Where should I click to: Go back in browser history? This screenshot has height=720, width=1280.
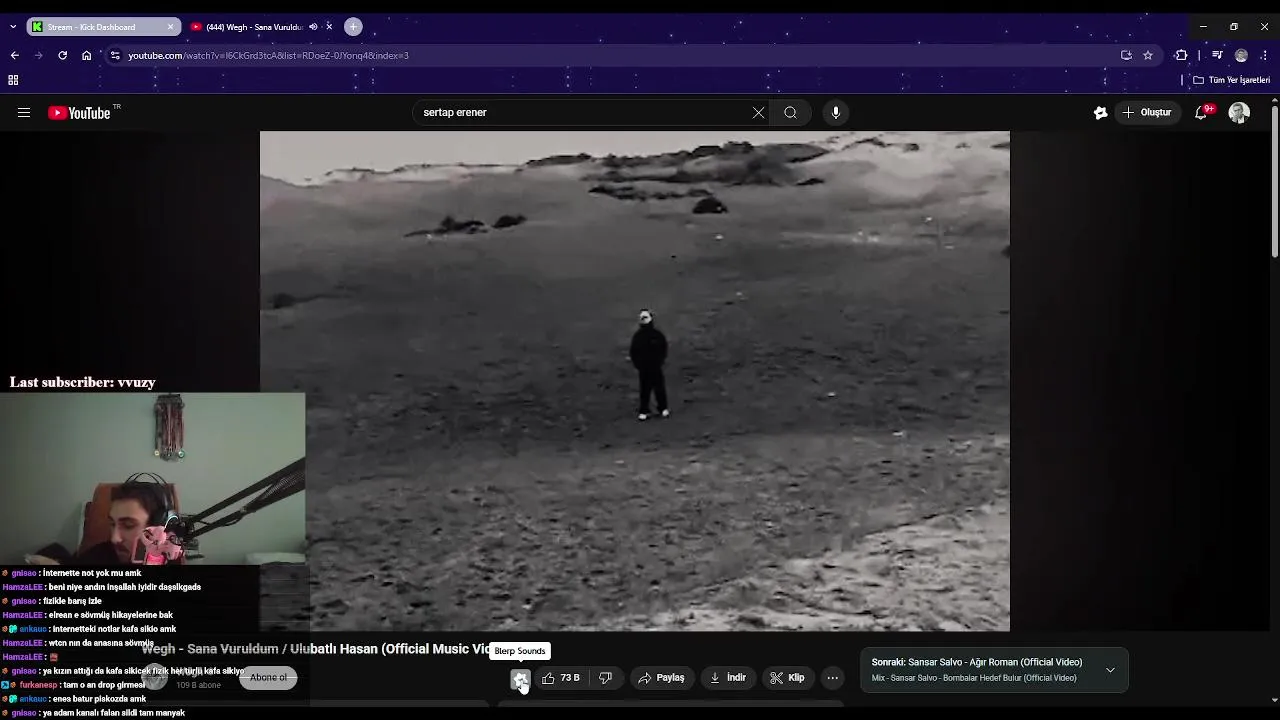[x=14, y=55]
